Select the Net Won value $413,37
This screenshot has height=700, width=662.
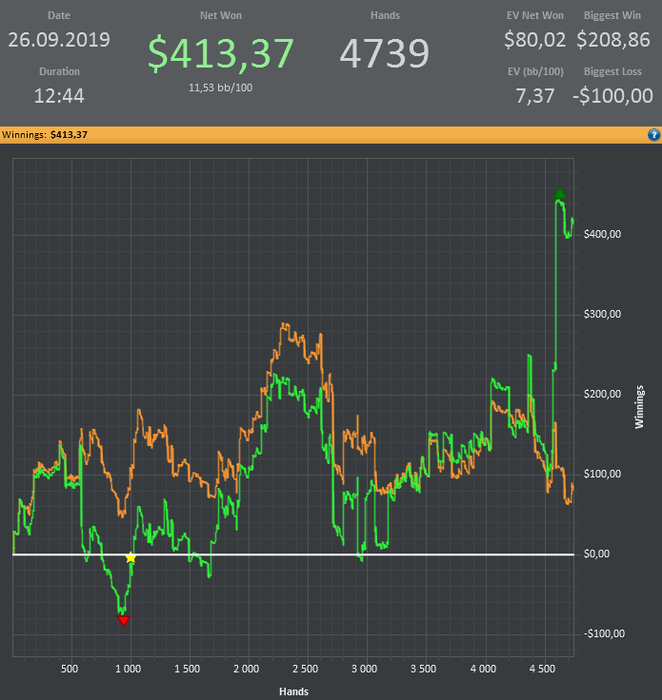(x=221, y=54)
